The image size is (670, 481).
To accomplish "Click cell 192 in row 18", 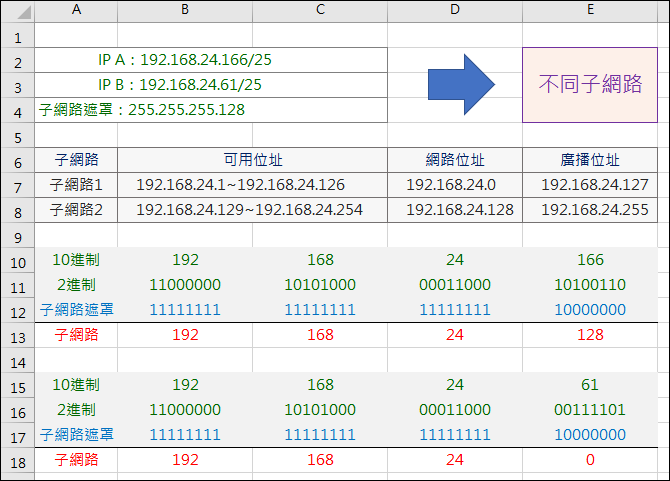I will (185, 460).
